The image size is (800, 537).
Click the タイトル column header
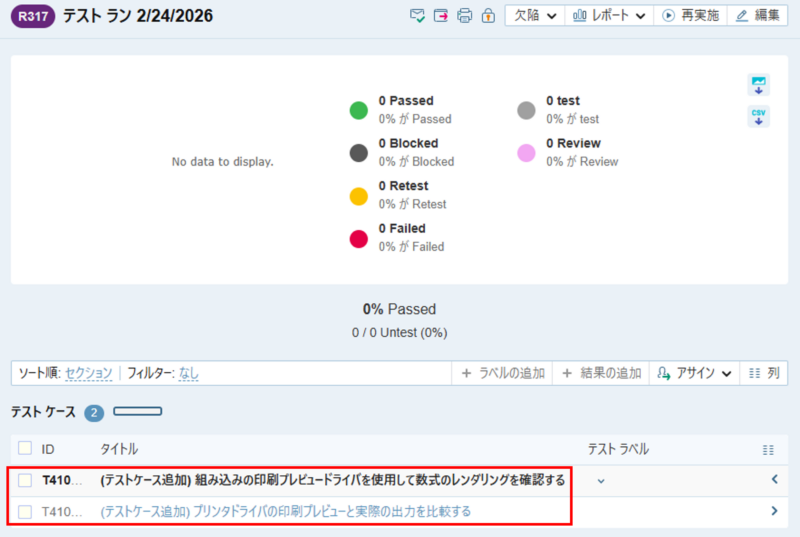click(119, 449)
